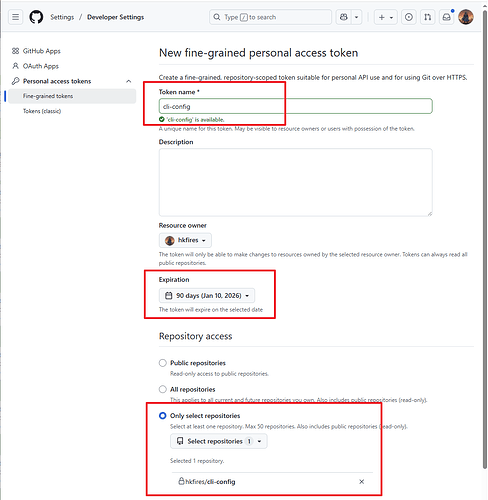Viewport: 488px width, 500px height.
Task: Open the Issues circle icon
Action: (x=409, y=17)
